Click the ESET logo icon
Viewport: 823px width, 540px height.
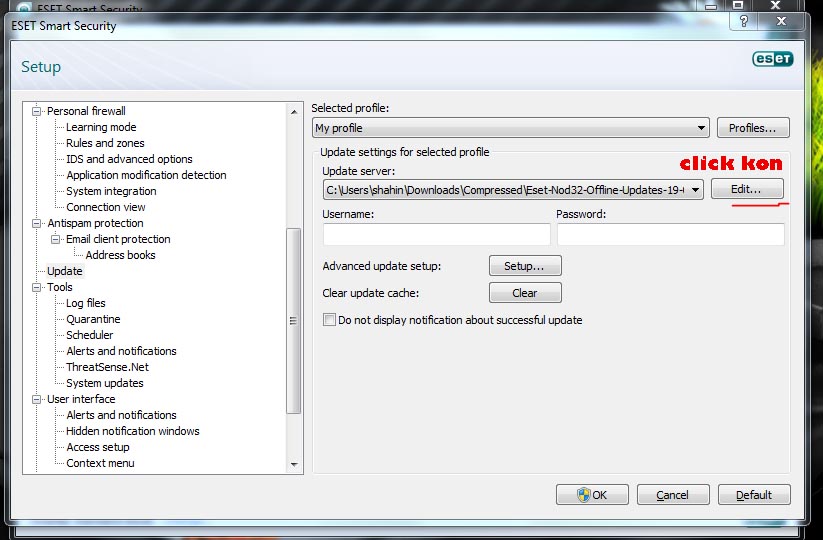(773, 59)
